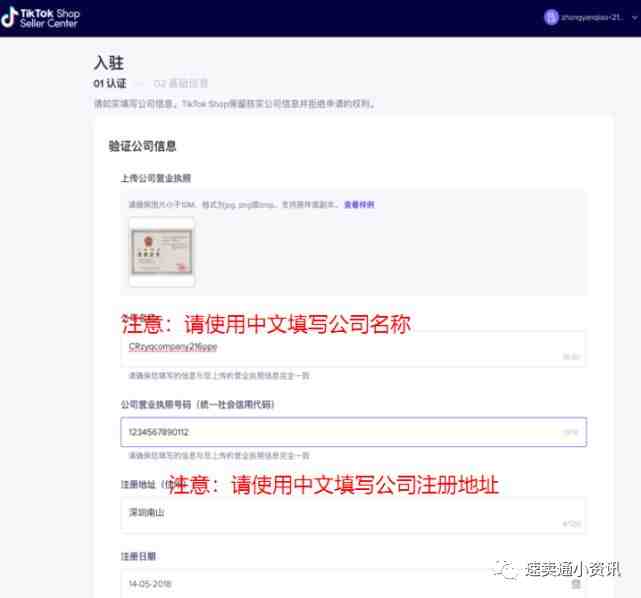Click the TikTok Shop Seller Center logo
Image resolution: width=641 pixels, height=598 pixels.
pos(40,18)
